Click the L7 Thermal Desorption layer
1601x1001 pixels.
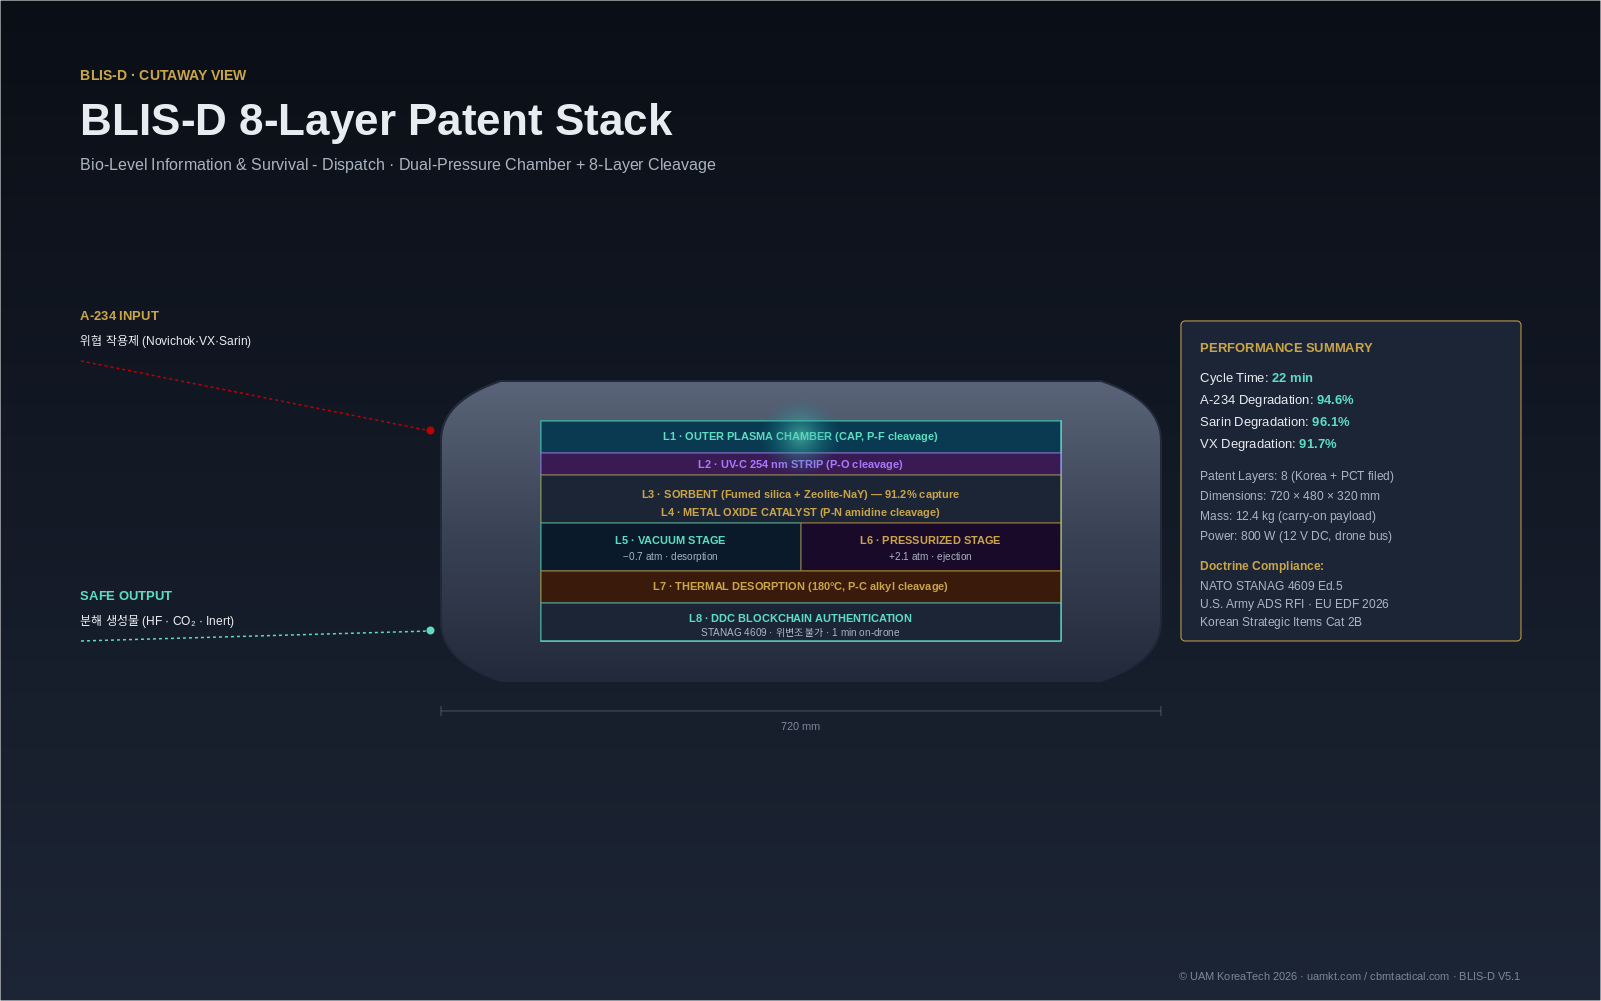(800, 587)
